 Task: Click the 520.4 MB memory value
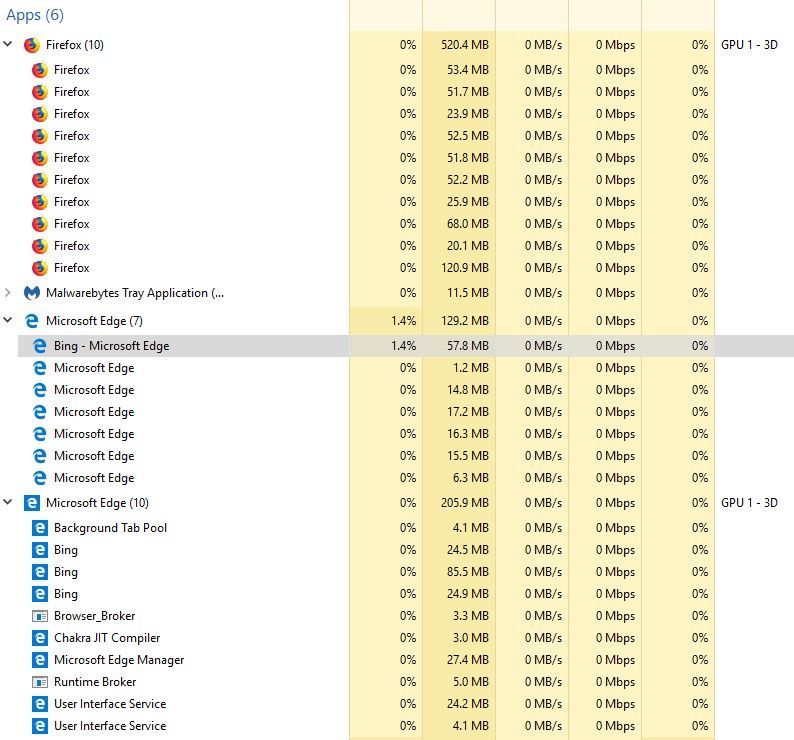click(464, 45)
